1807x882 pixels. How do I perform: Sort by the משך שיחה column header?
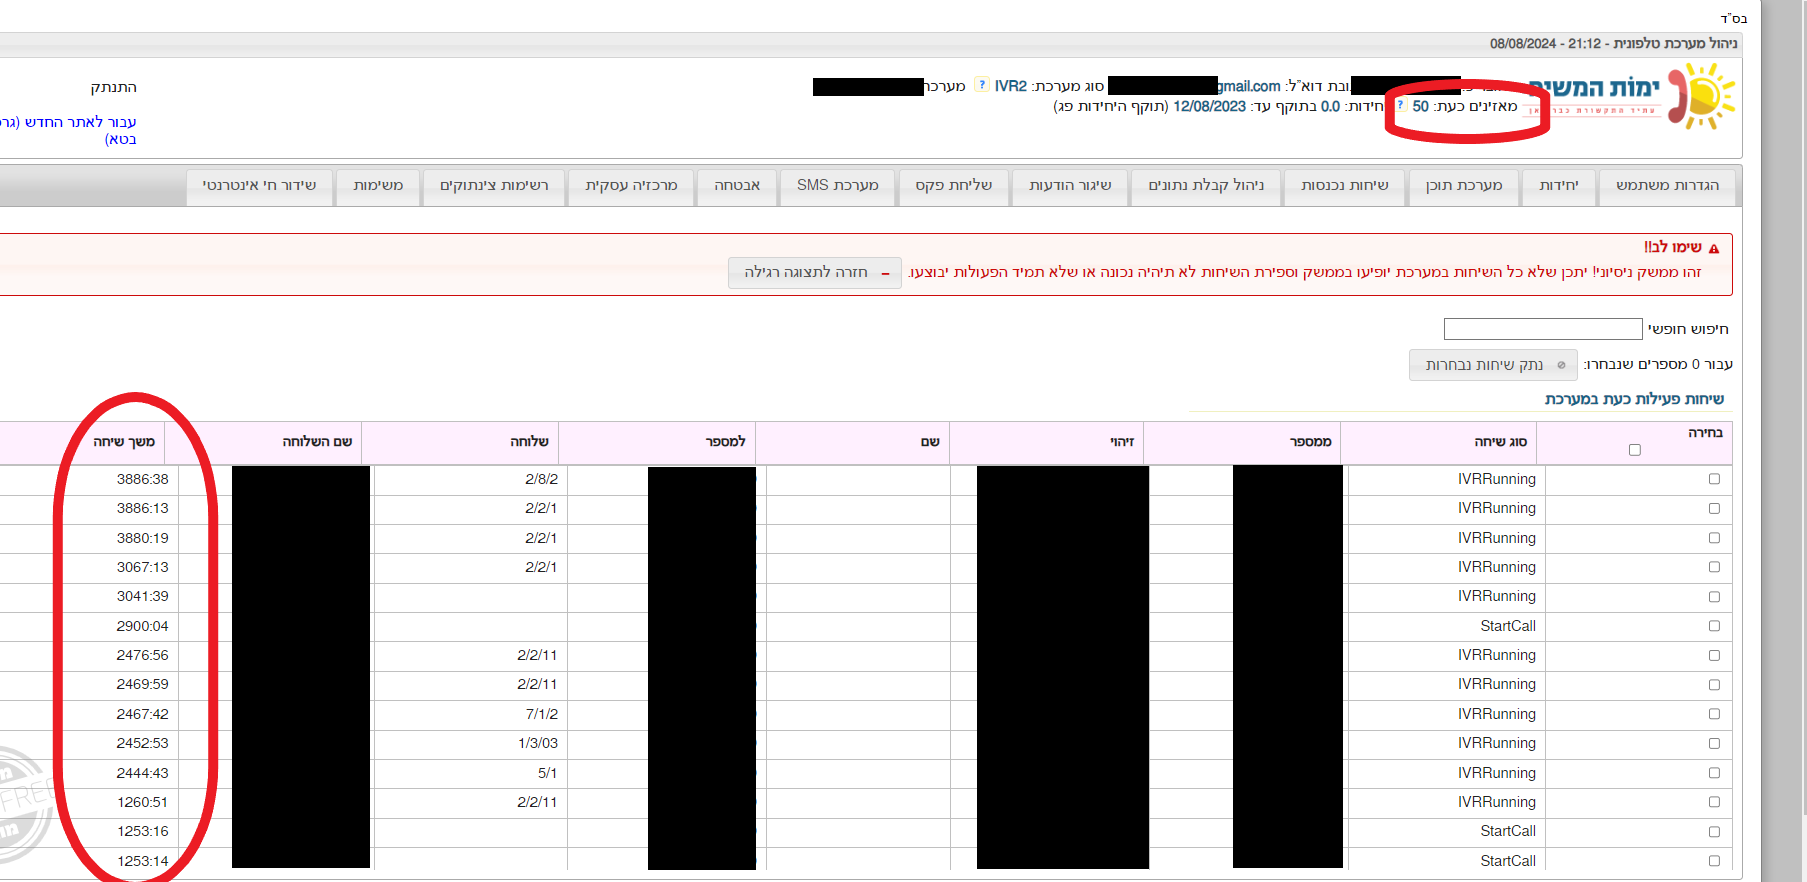click(124, 442)
